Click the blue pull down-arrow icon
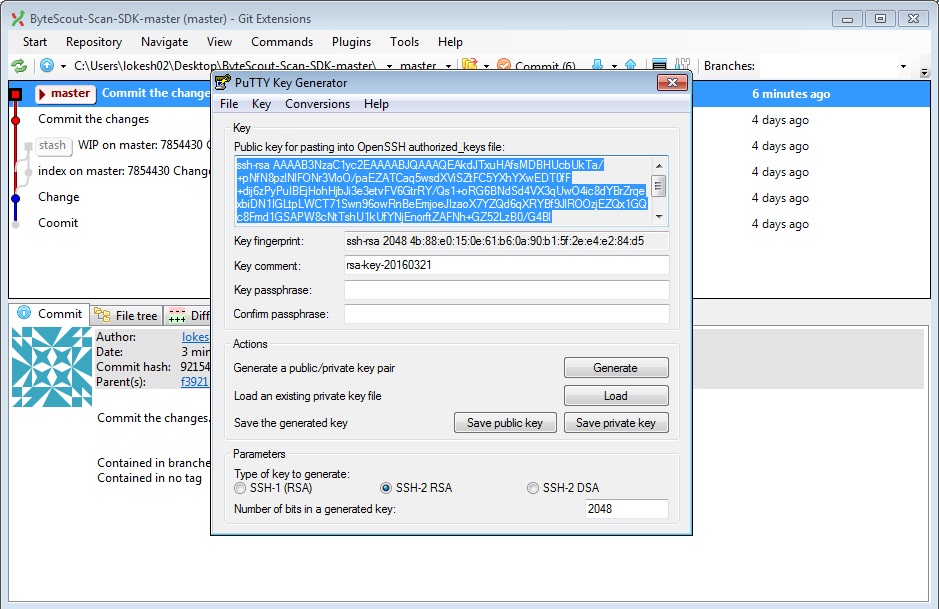Viewport: 939px width, 609px height. 597,65
